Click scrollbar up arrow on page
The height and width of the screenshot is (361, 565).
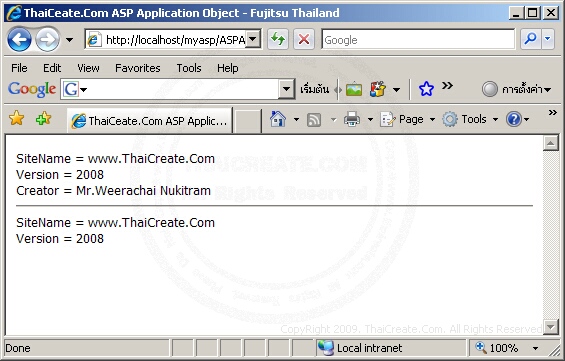[551, 143]
